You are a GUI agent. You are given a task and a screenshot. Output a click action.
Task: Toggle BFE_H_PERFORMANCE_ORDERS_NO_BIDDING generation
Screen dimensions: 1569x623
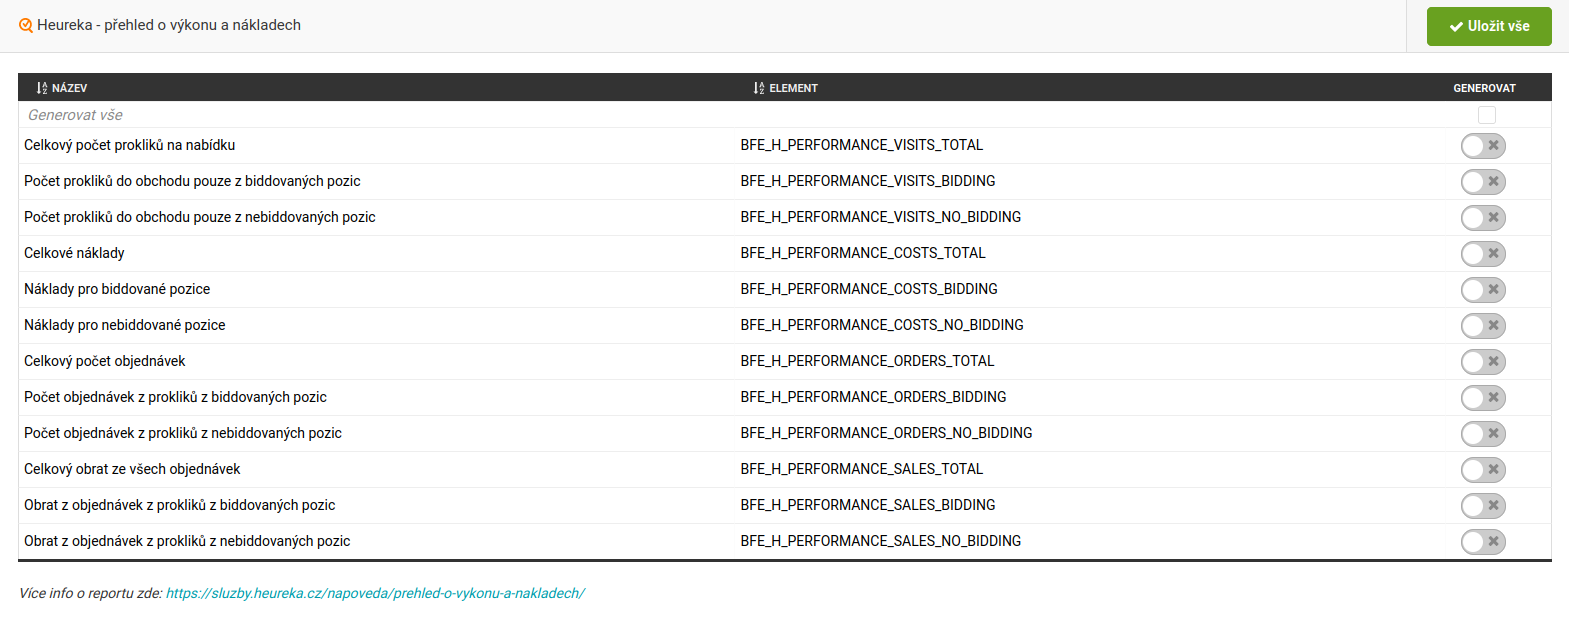(1483, 434)
